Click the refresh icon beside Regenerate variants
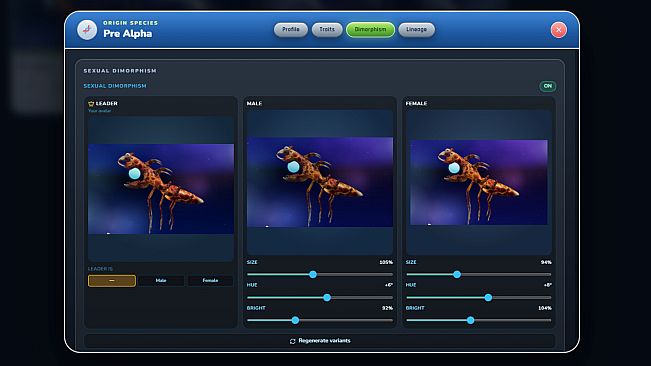The height and width of the screenshot is (366, 651). pyautogui.click(x=292, y=341)
